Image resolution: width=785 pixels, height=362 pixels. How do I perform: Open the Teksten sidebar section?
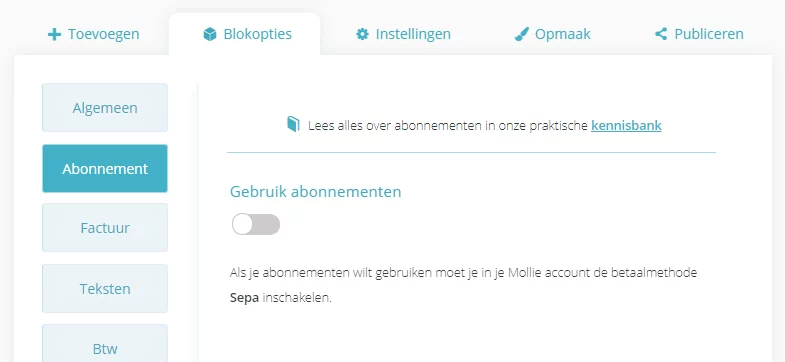(x=105, y=289)
